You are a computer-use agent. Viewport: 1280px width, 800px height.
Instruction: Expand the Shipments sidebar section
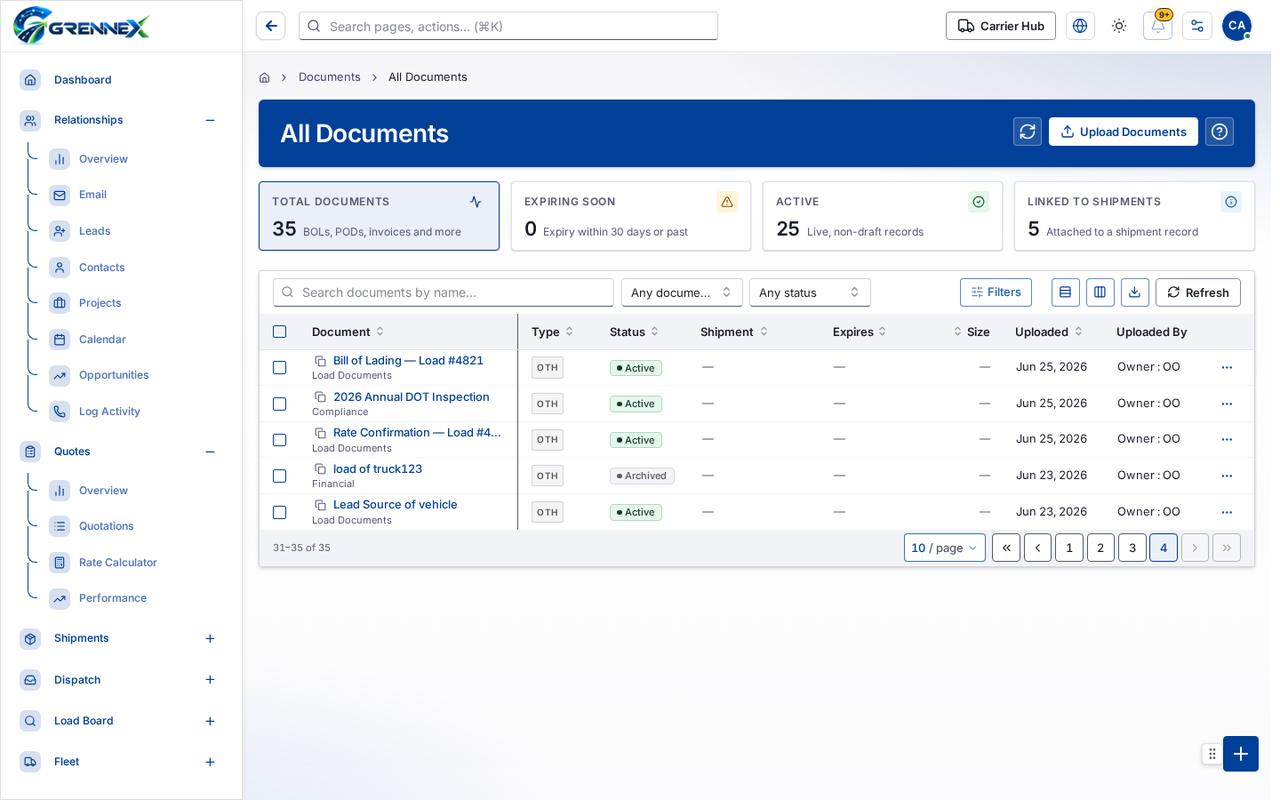click(x=210, y=638)
